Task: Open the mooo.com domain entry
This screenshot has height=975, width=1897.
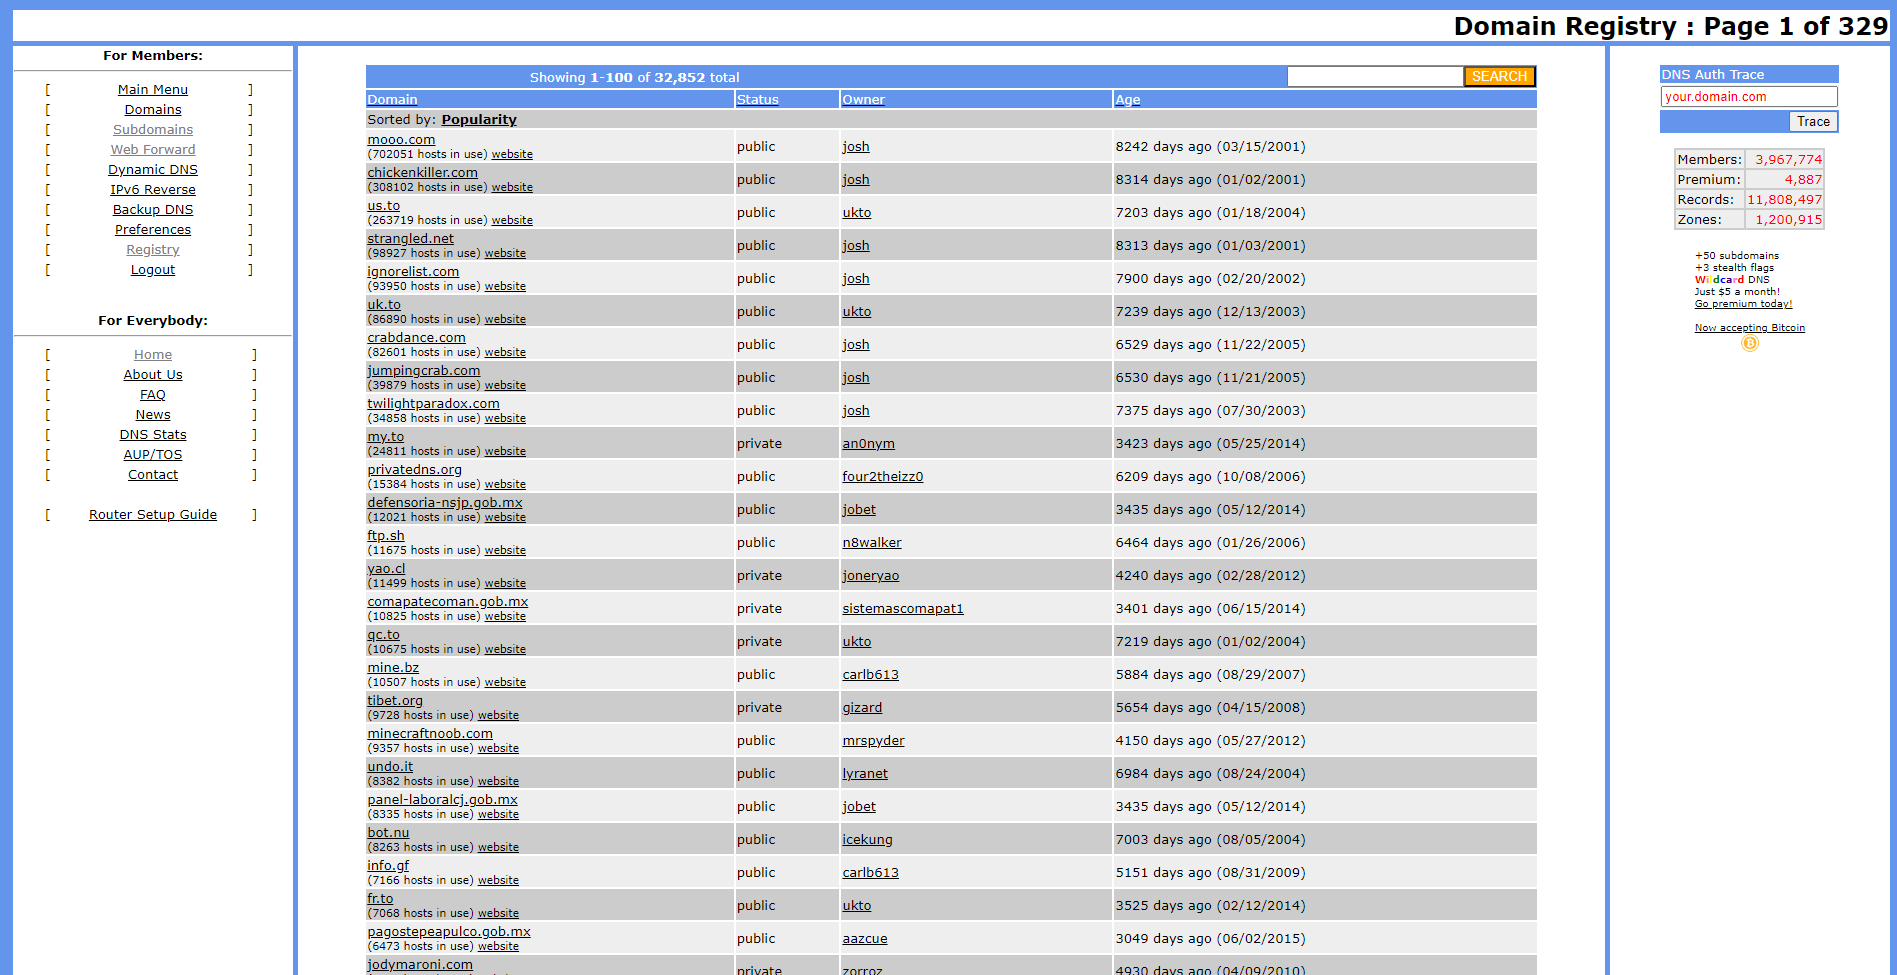Action: [x=401, y=140]
